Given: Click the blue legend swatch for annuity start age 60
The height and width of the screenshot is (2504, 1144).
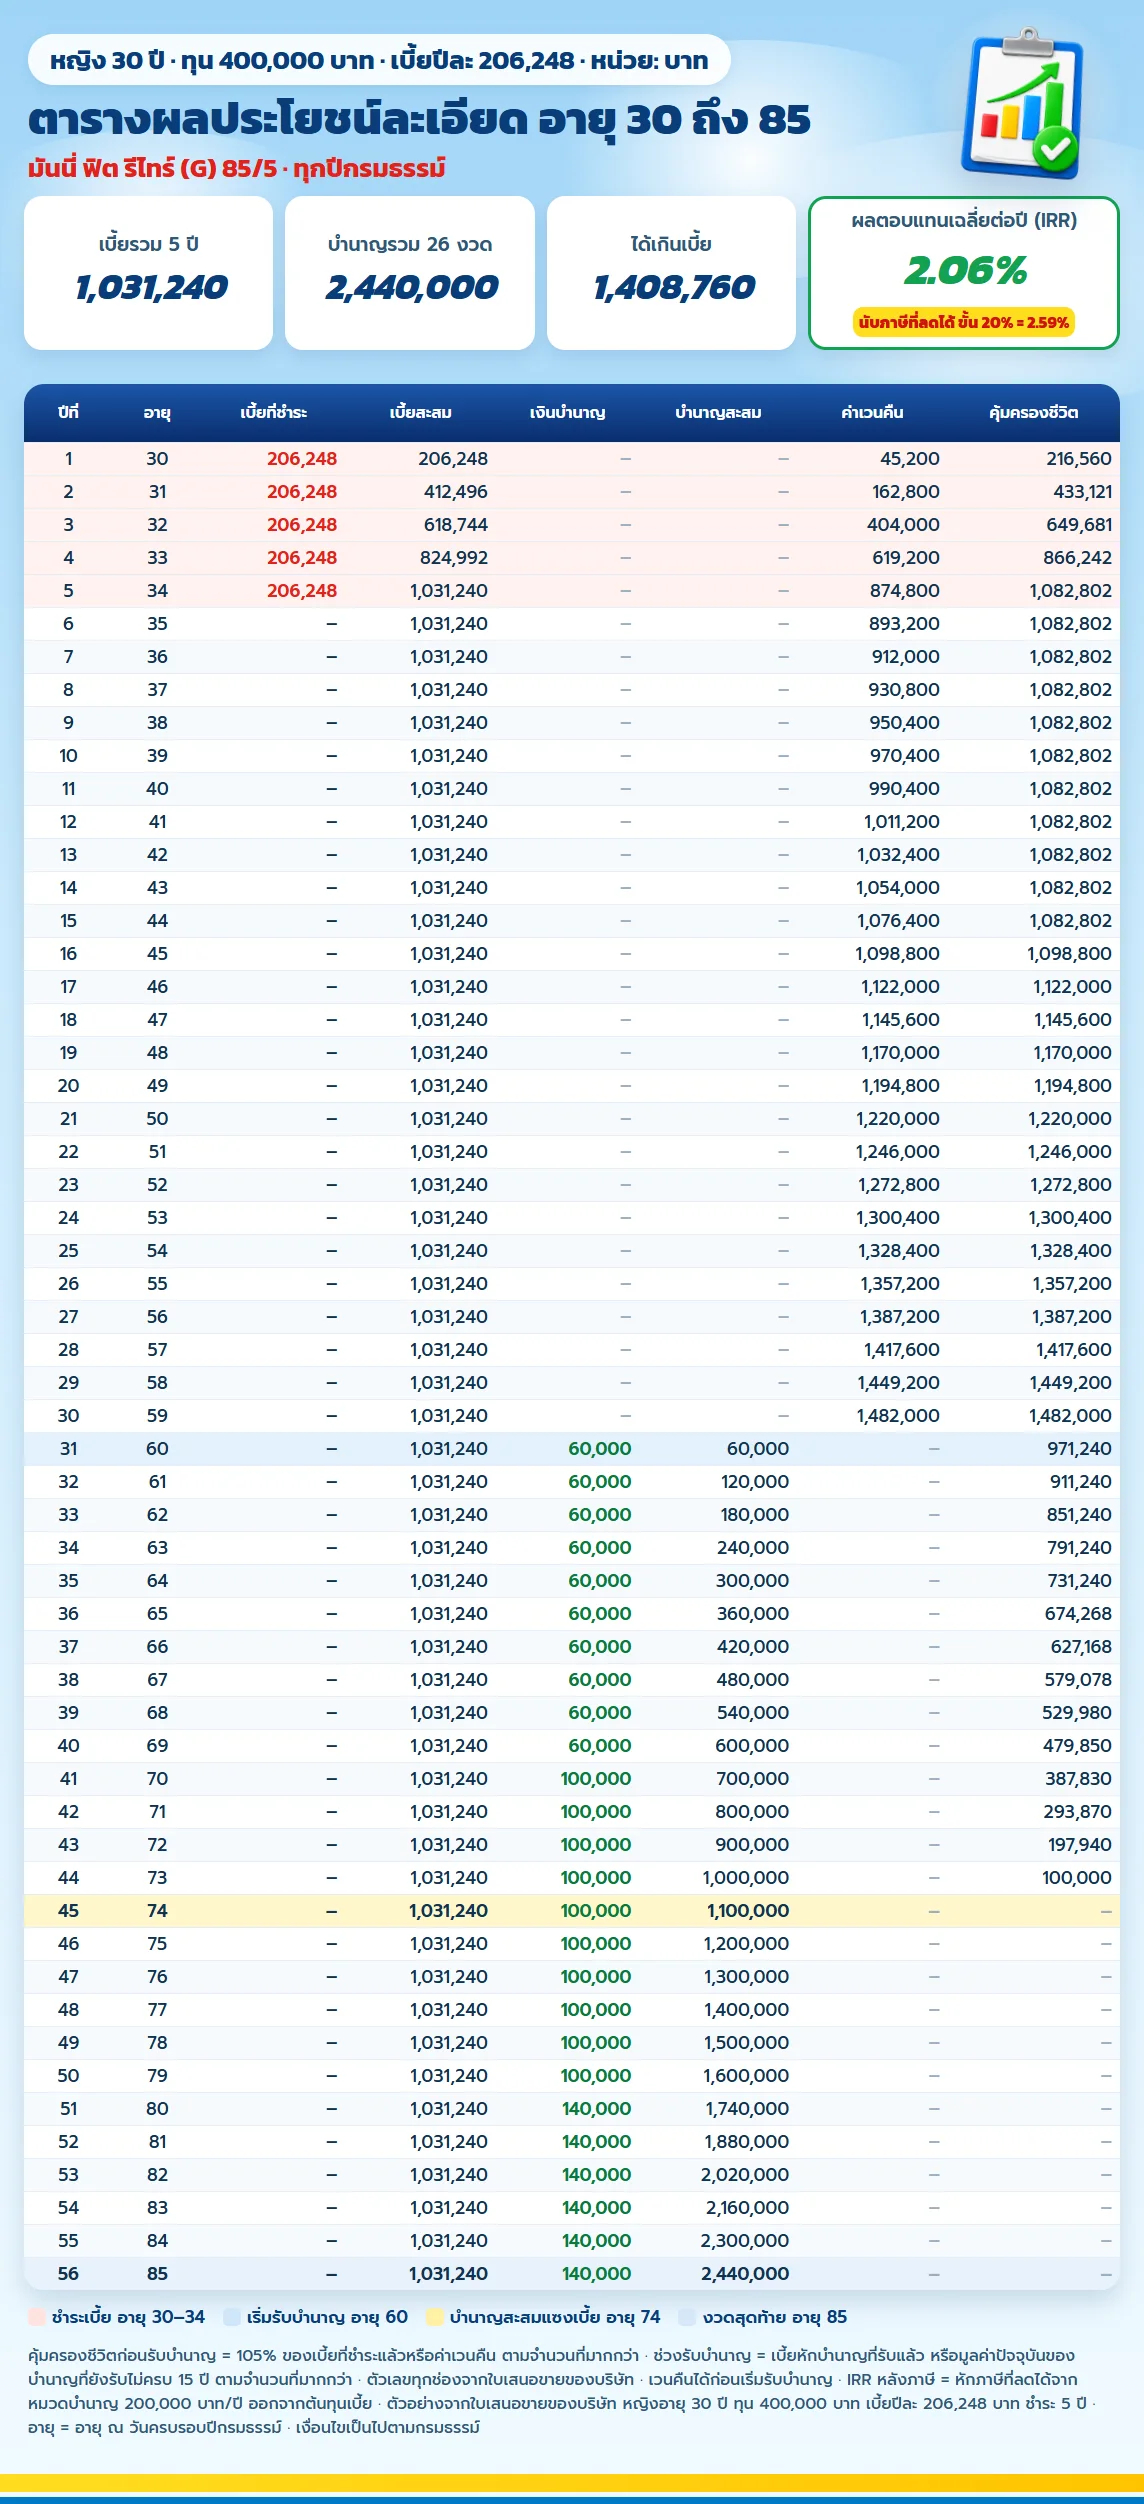Looking at the screenshot, I should pyautogui.click(x=232, y=2317).
